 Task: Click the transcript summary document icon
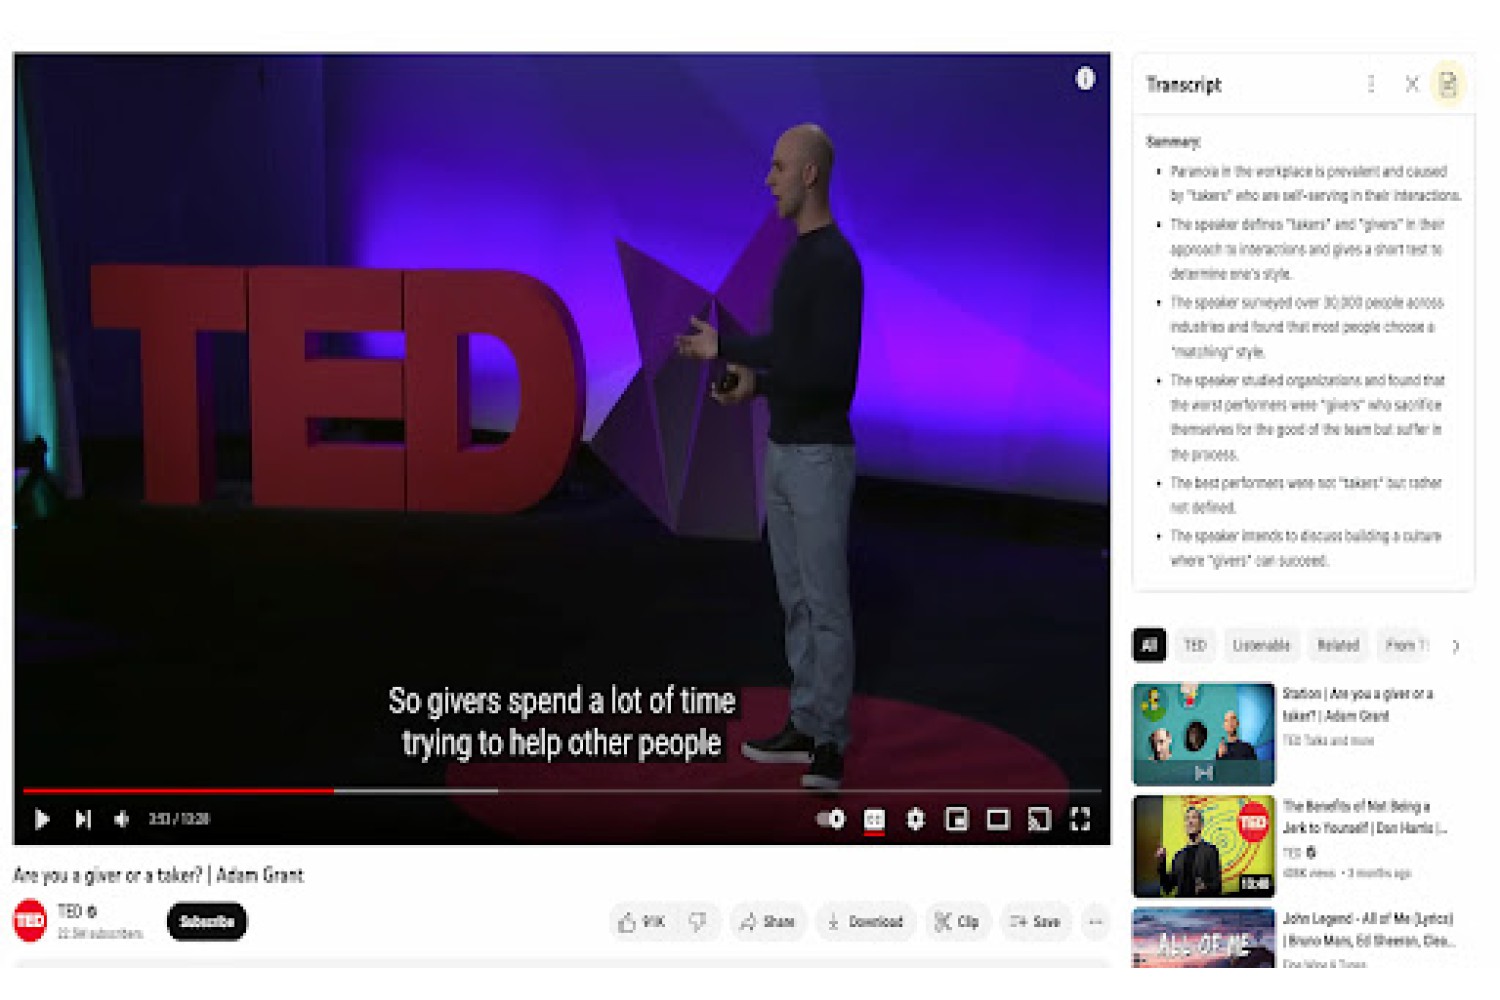point(1448,84)
